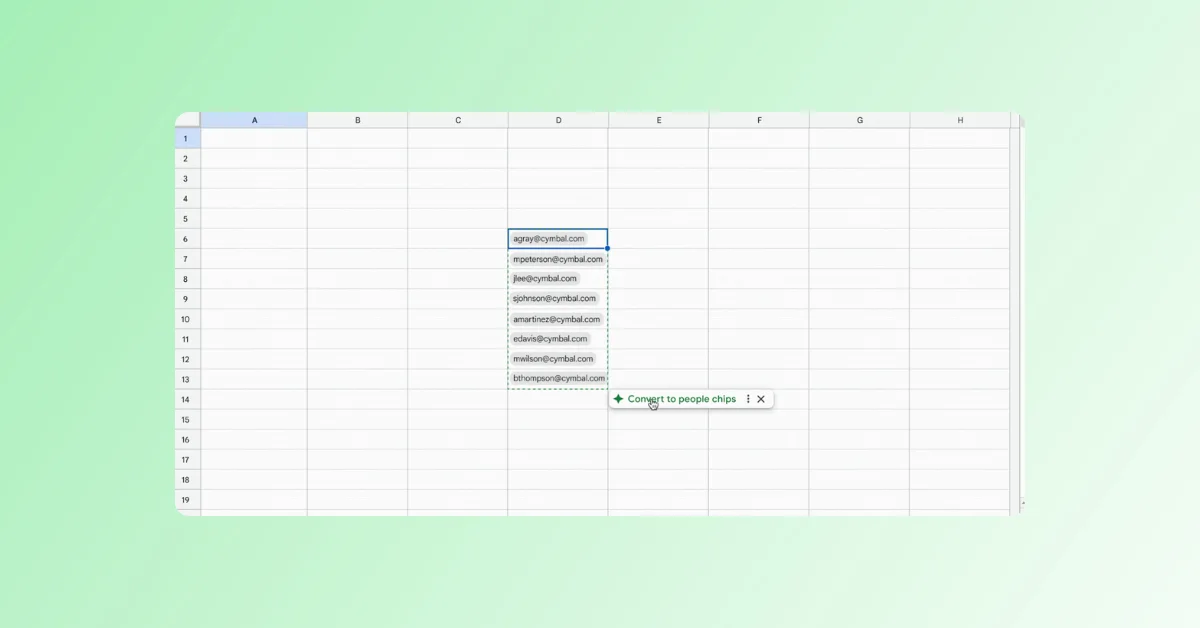Select column A header

[x=254, y=120]
